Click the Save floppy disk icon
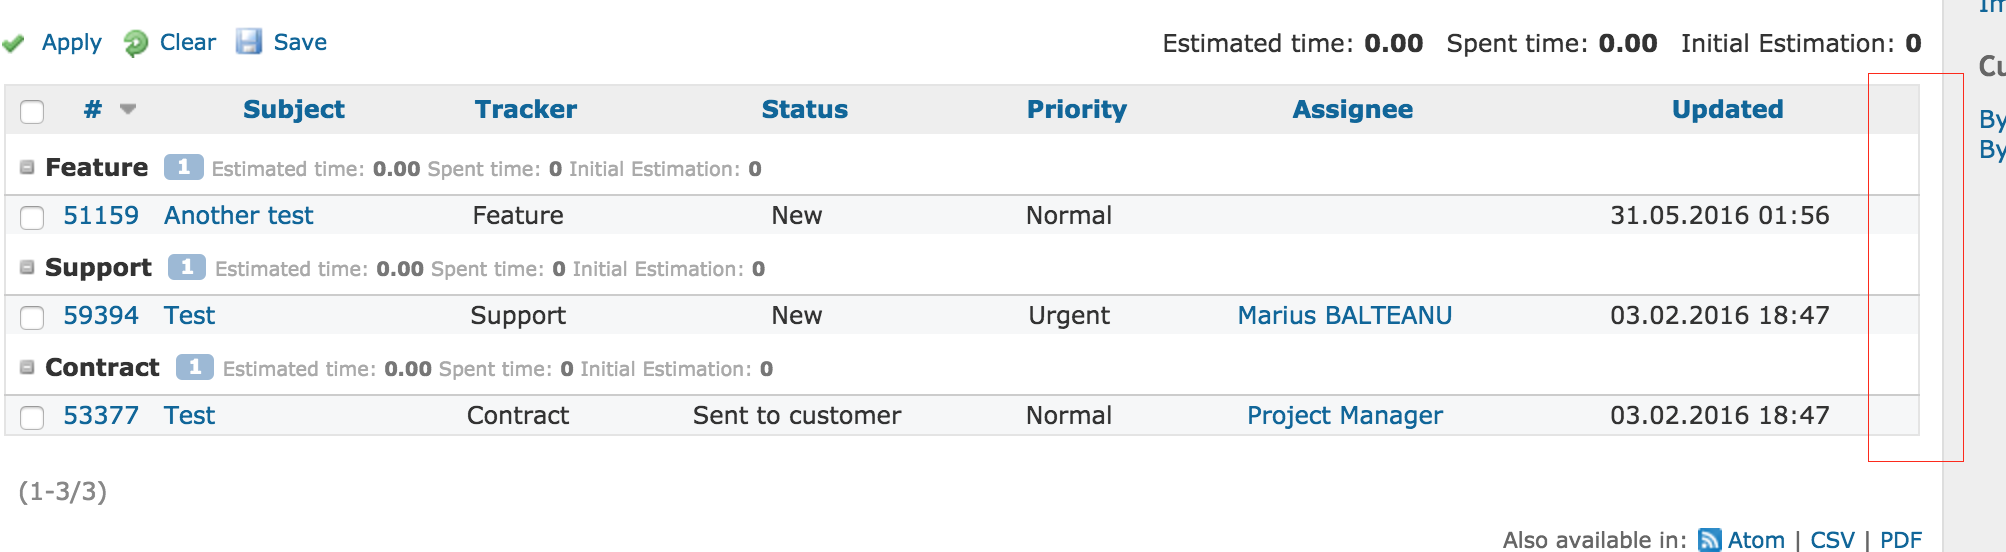2006x552 pixels. point(248,41)
